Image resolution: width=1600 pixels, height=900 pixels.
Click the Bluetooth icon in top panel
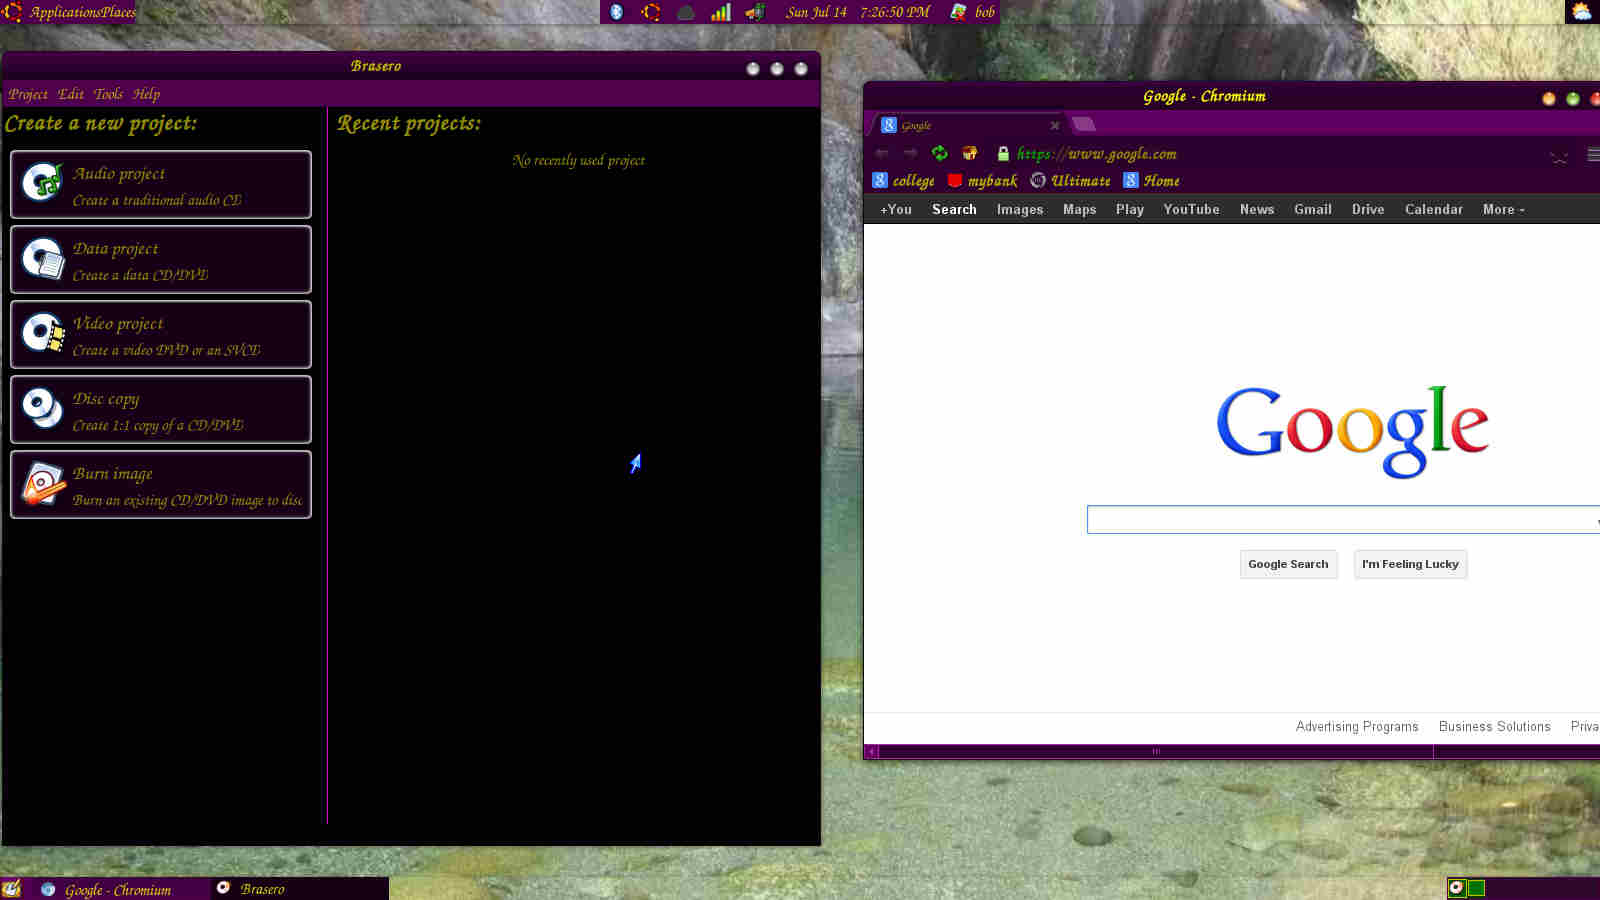(617, 12)
